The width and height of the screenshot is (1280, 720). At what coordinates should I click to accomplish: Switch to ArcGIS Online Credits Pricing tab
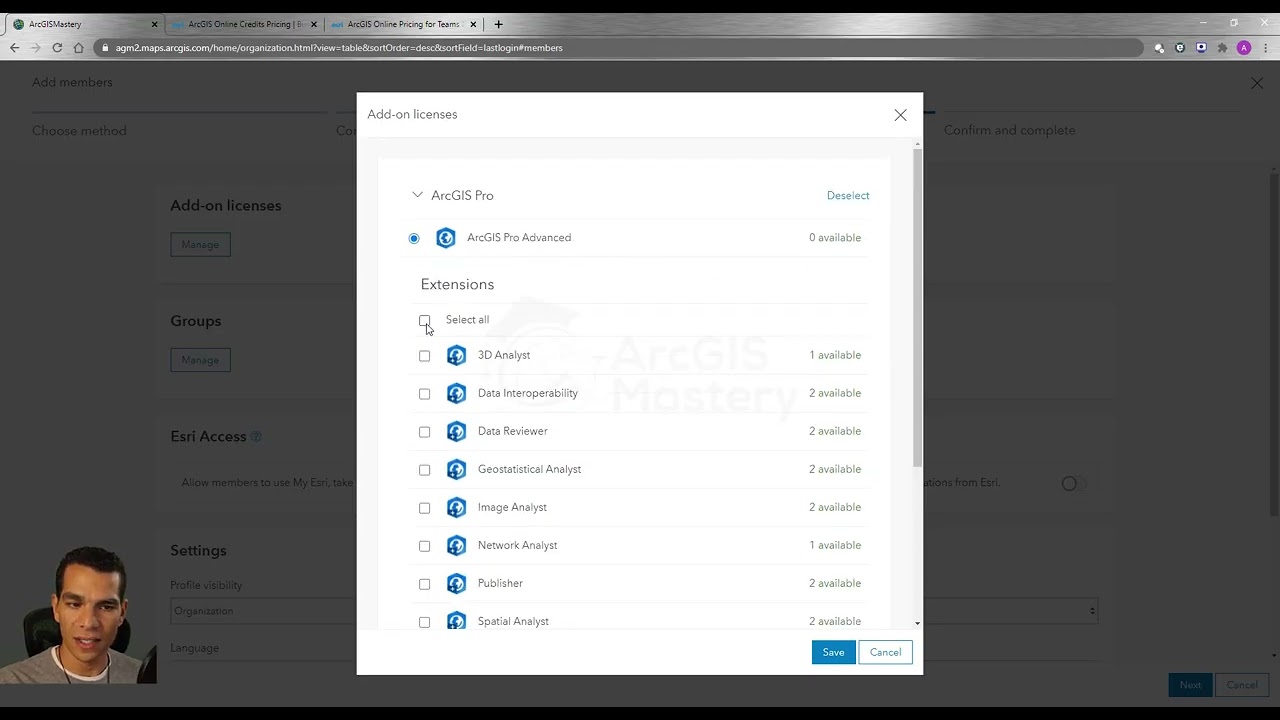point(244,24)
